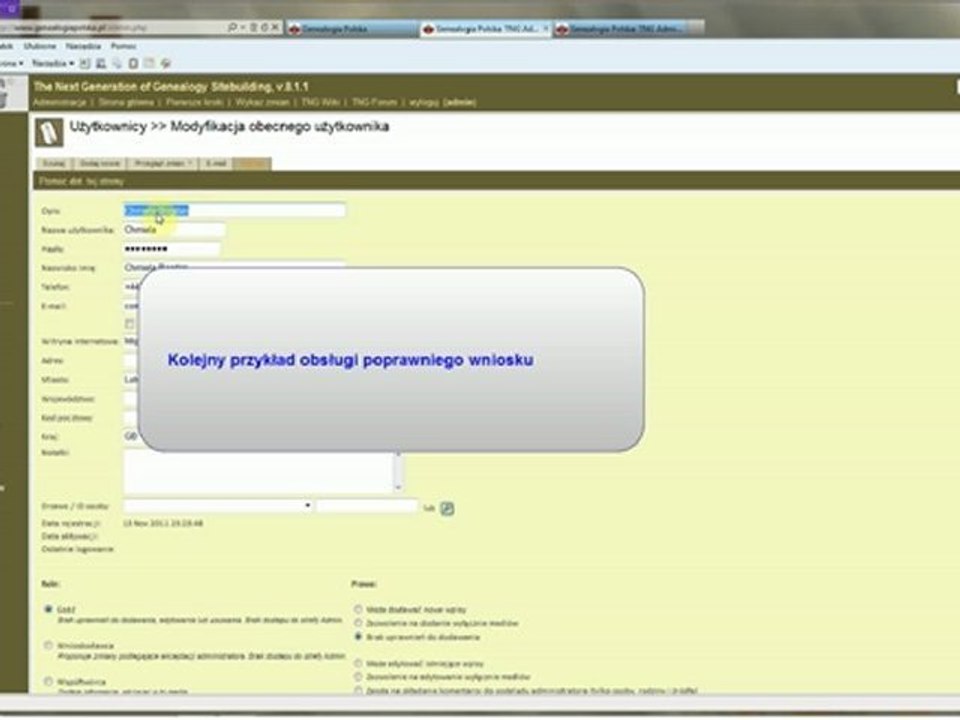Screen dimensions: 960x720
Task: Select Zezwolenie na edytowanie wyłącznie mediów radio
Action: (x=358, y=677)
